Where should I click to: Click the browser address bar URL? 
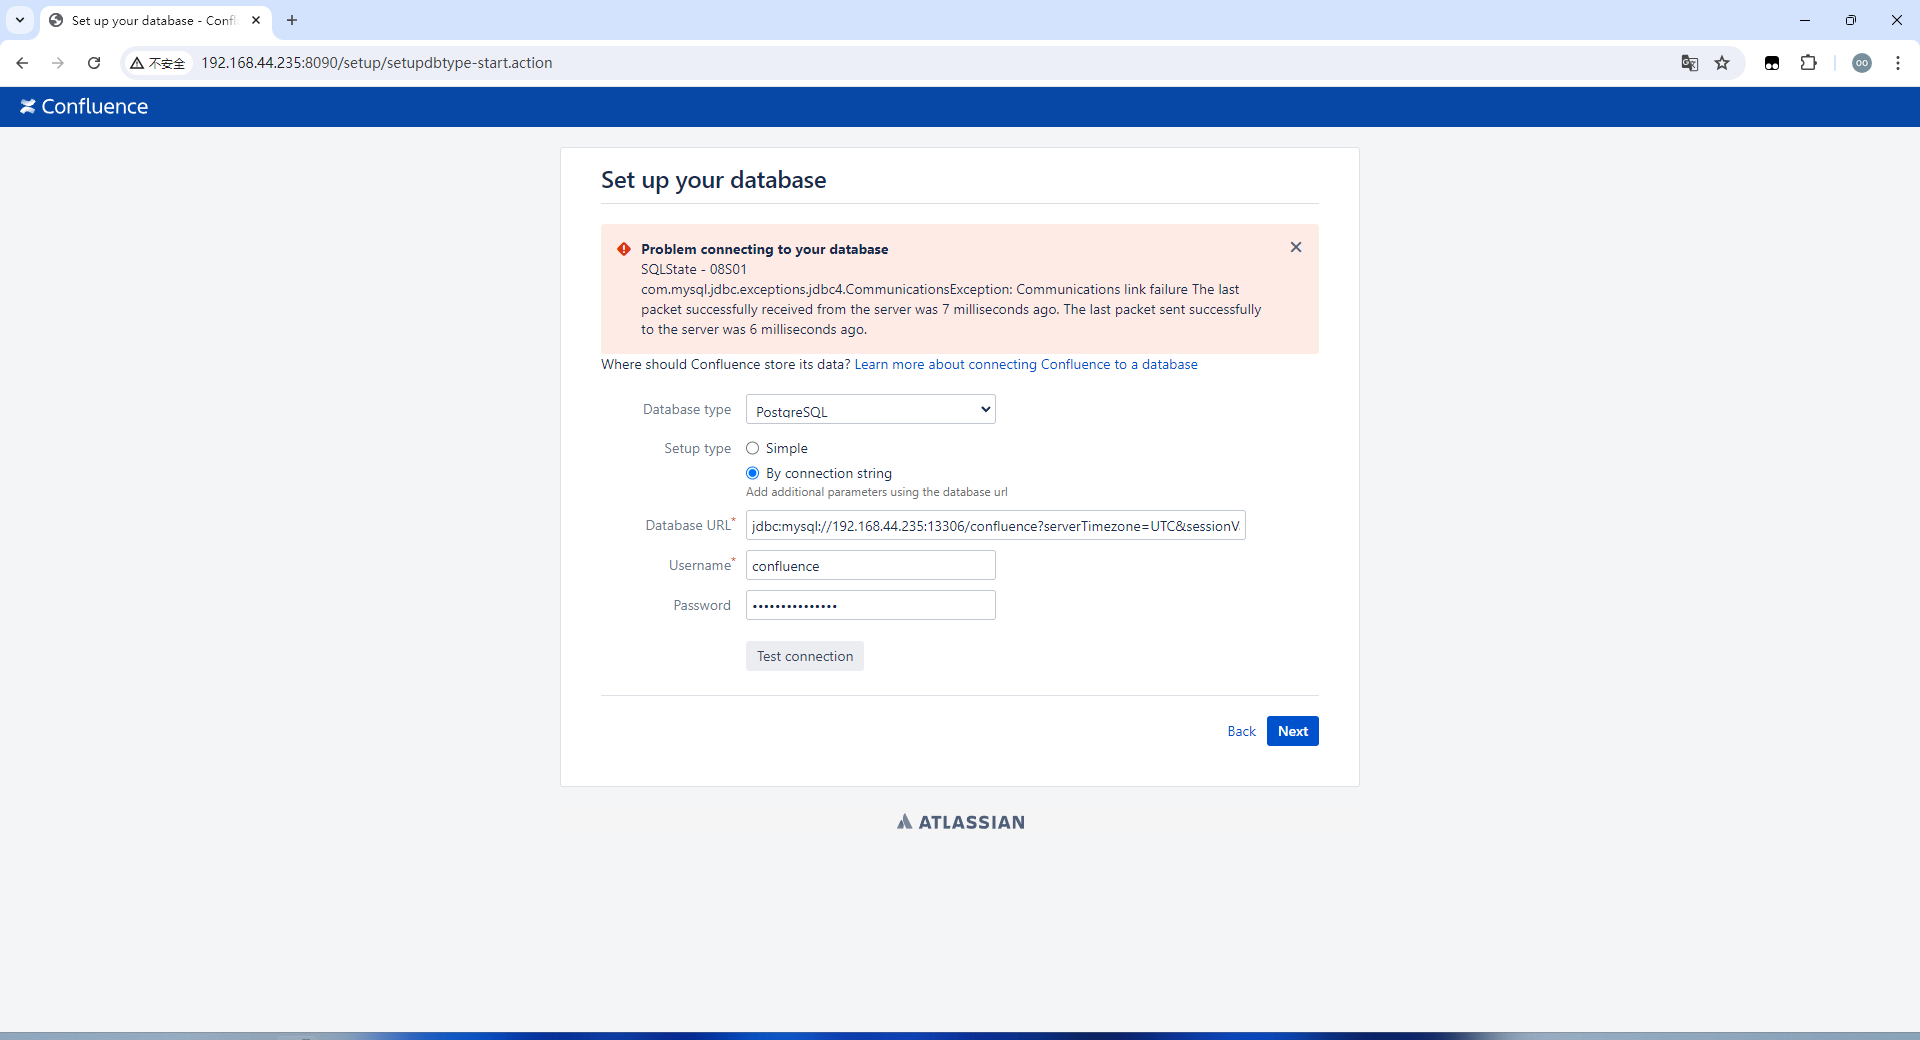point(377,63)
